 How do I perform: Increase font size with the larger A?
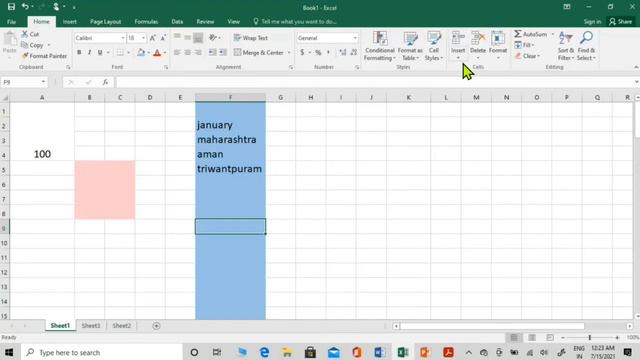pyautogui.click(x=152, y=38)
